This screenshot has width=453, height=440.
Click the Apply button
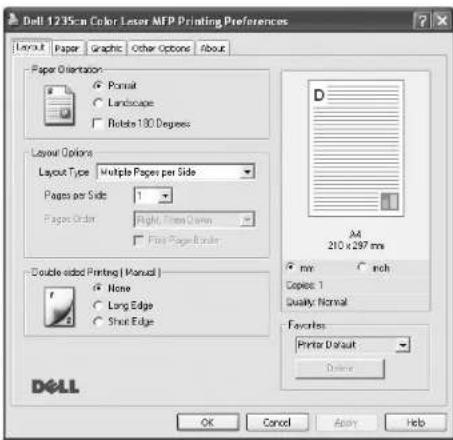tap(346, 423)
